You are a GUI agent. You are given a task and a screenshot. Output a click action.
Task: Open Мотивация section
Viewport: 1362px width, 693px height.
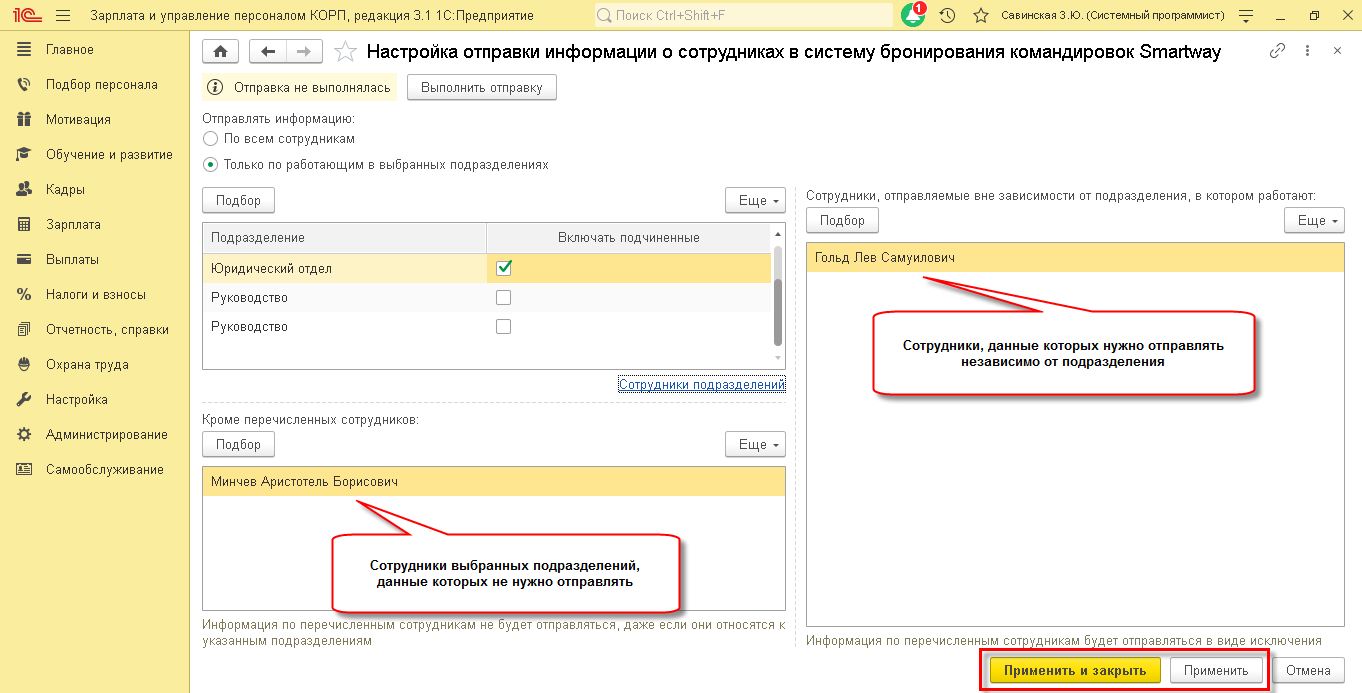78,120
